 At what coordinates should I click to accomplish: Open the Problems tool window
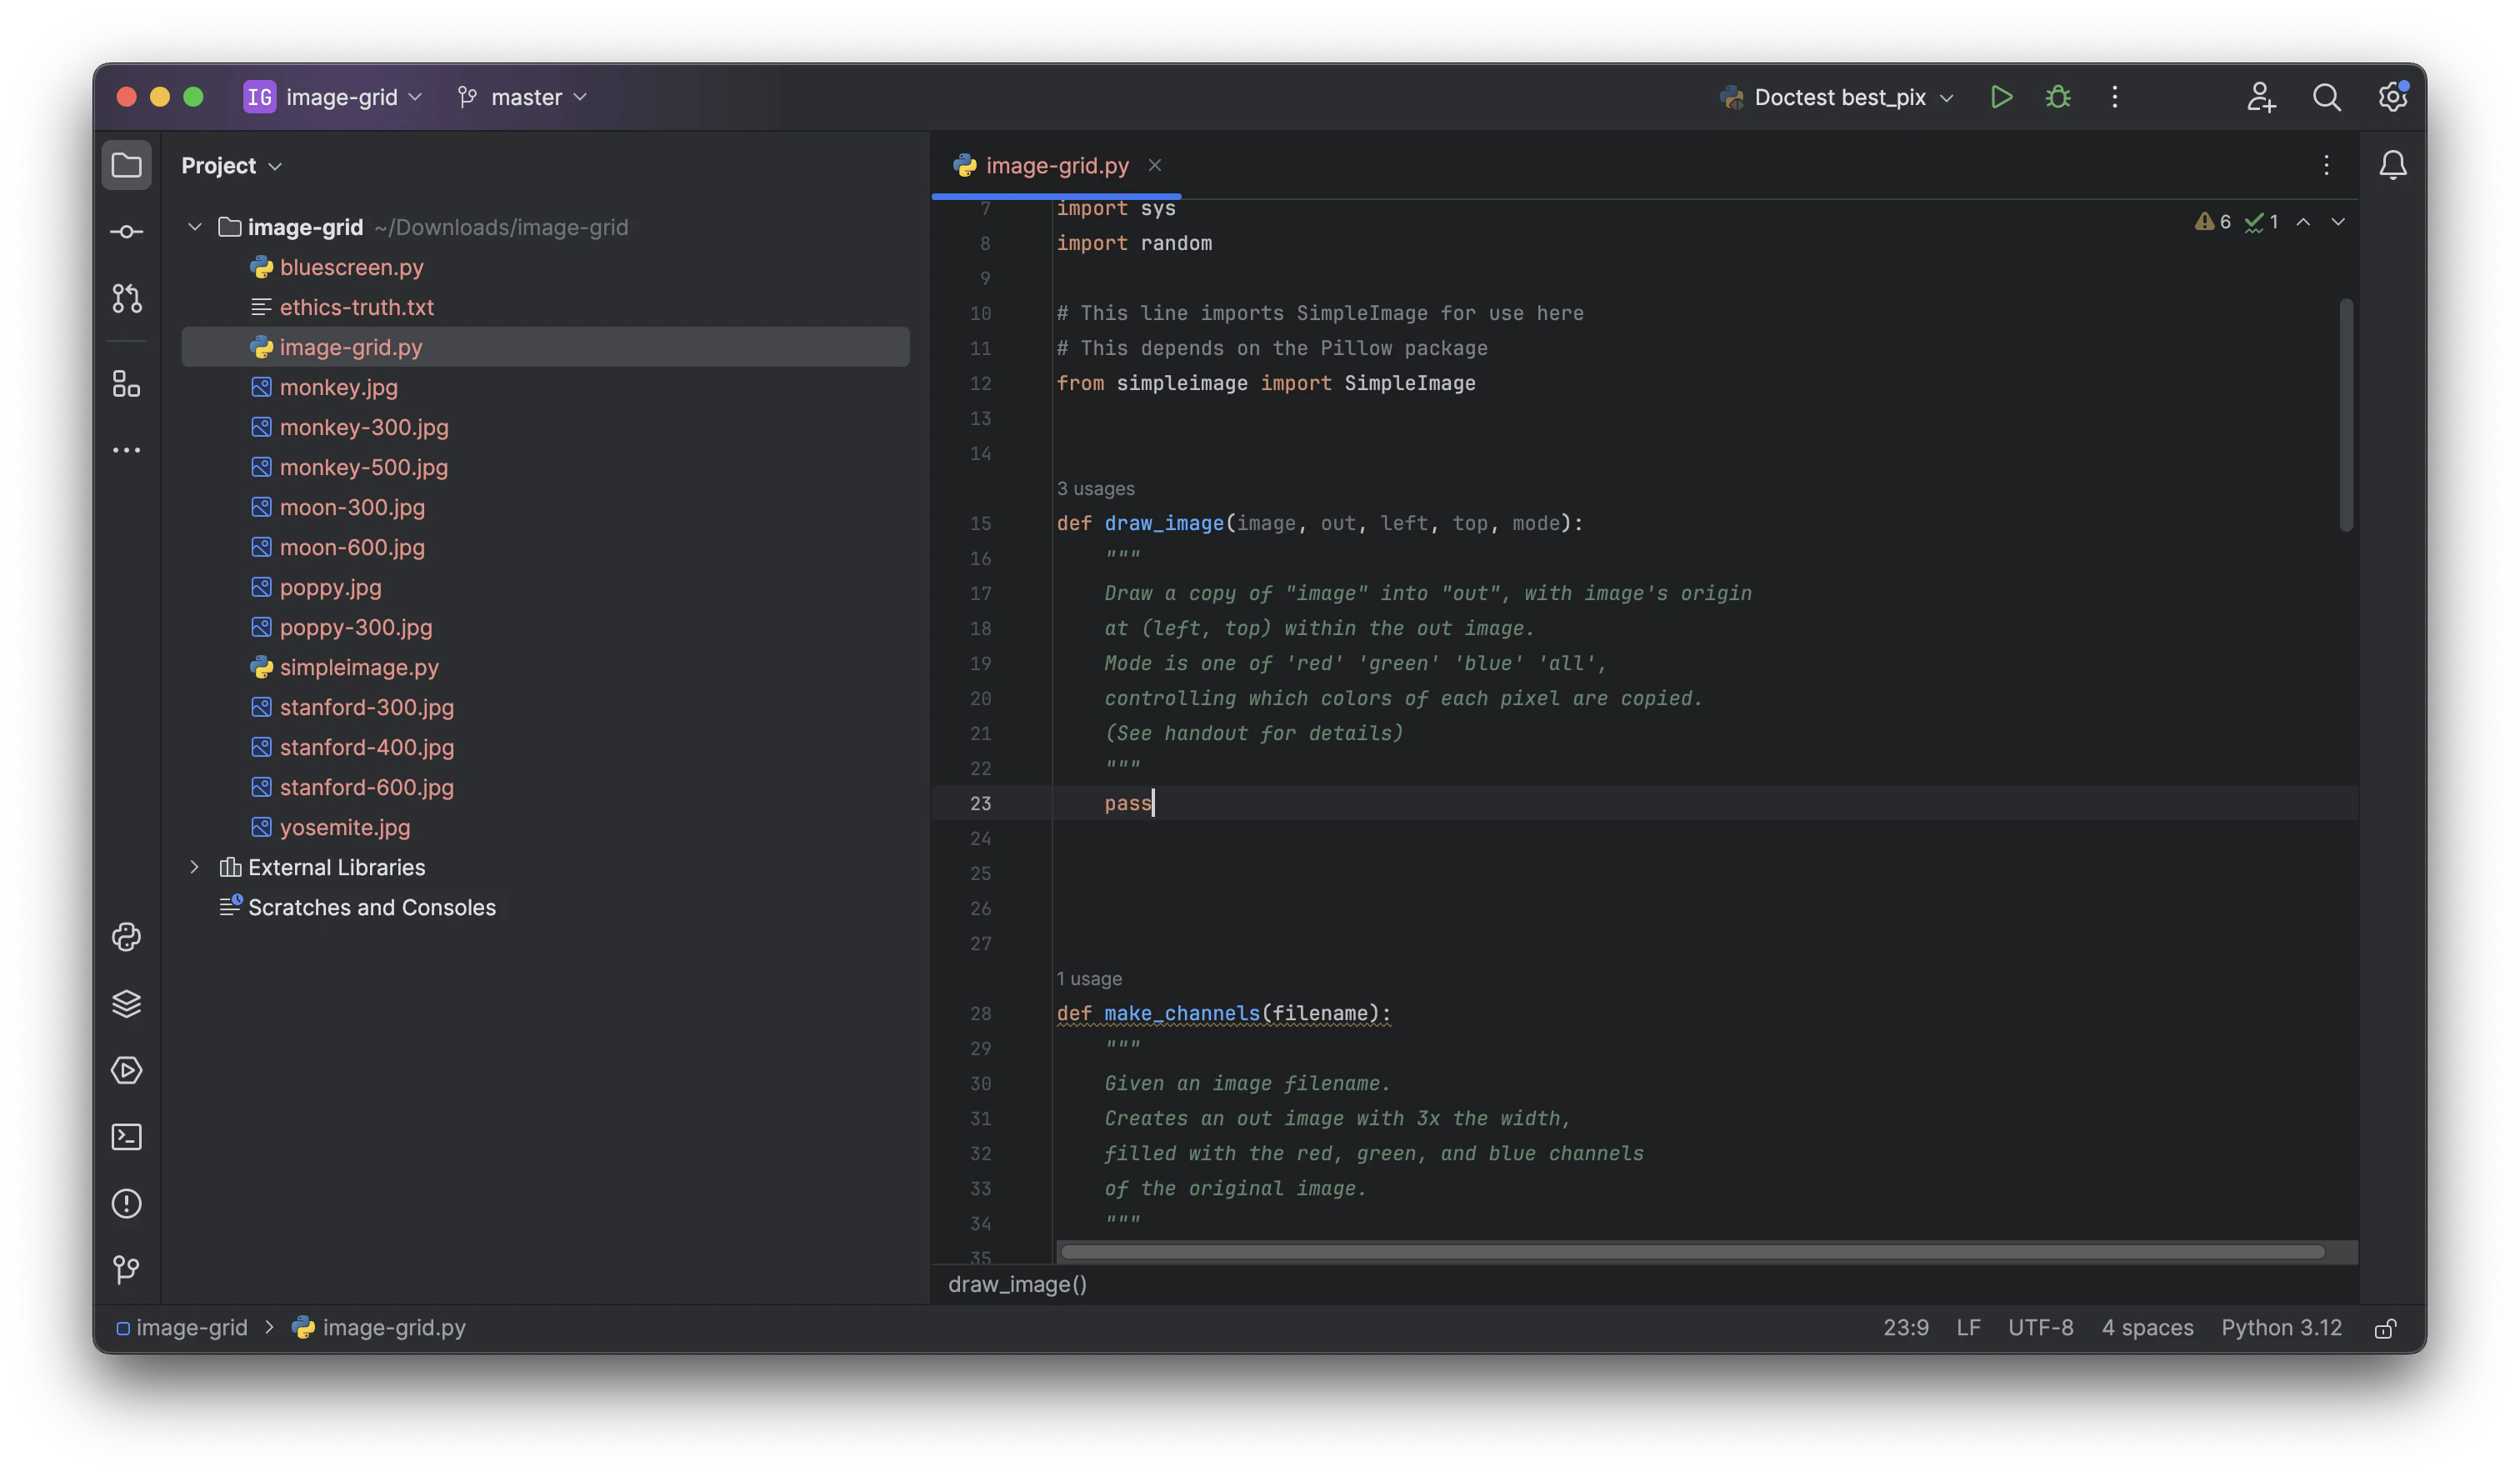127,1204
